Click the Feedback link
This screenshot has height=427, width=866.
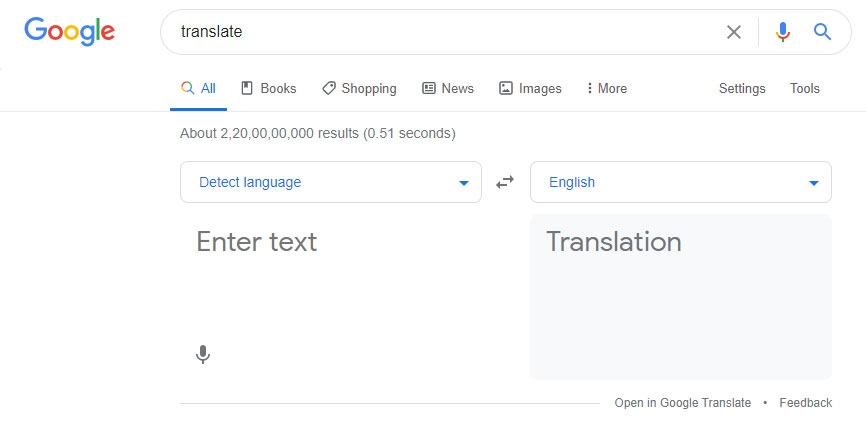(x=806, y=403)
